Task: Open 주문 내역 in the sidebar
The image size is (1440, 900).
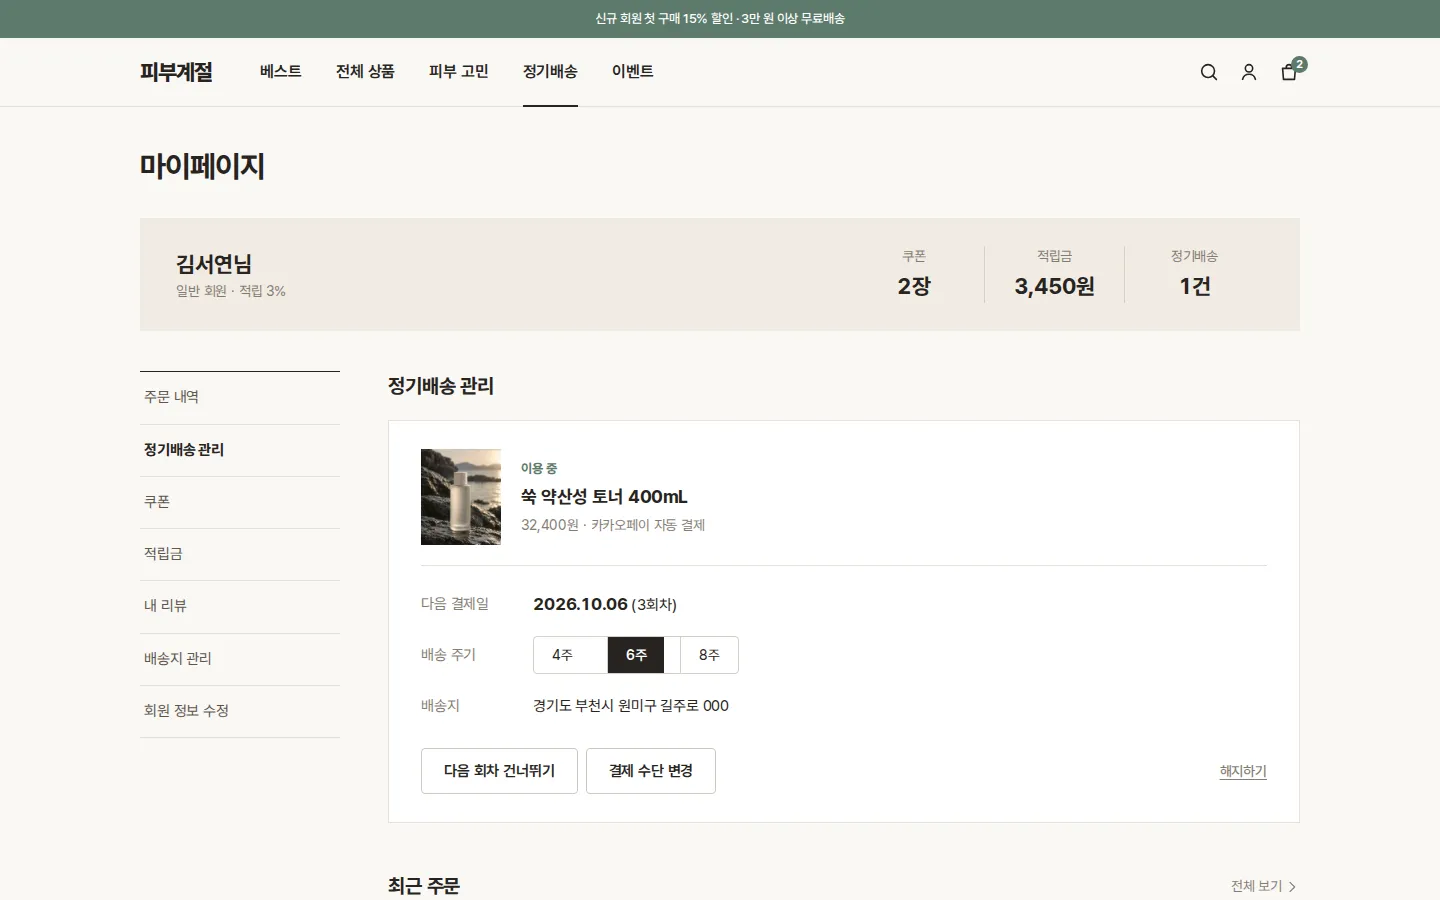Action: [240, 397]
